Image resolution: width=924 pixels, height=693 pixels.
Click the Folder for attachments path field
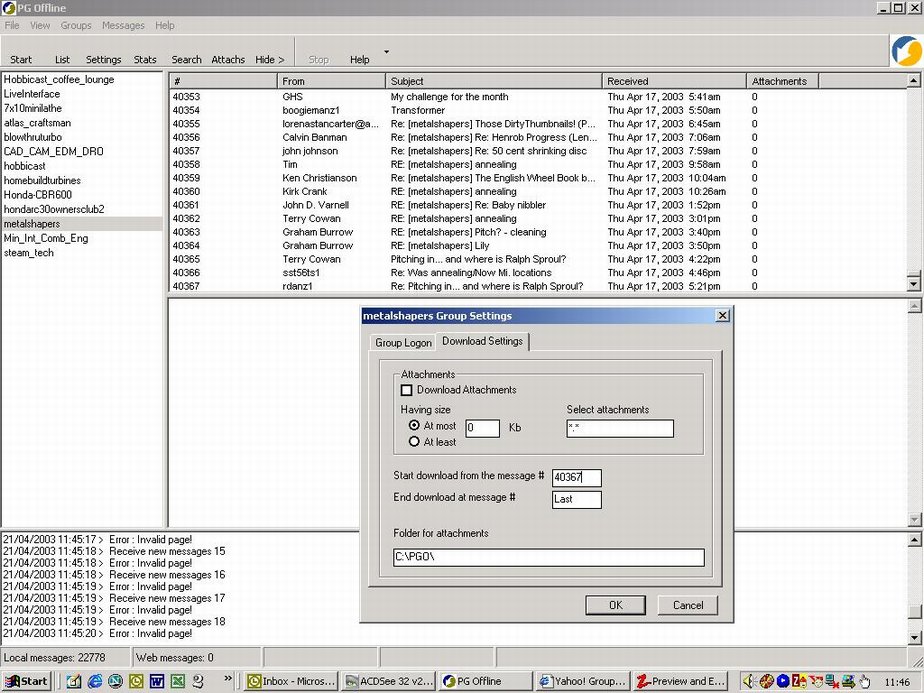click(x=549, y=558)
